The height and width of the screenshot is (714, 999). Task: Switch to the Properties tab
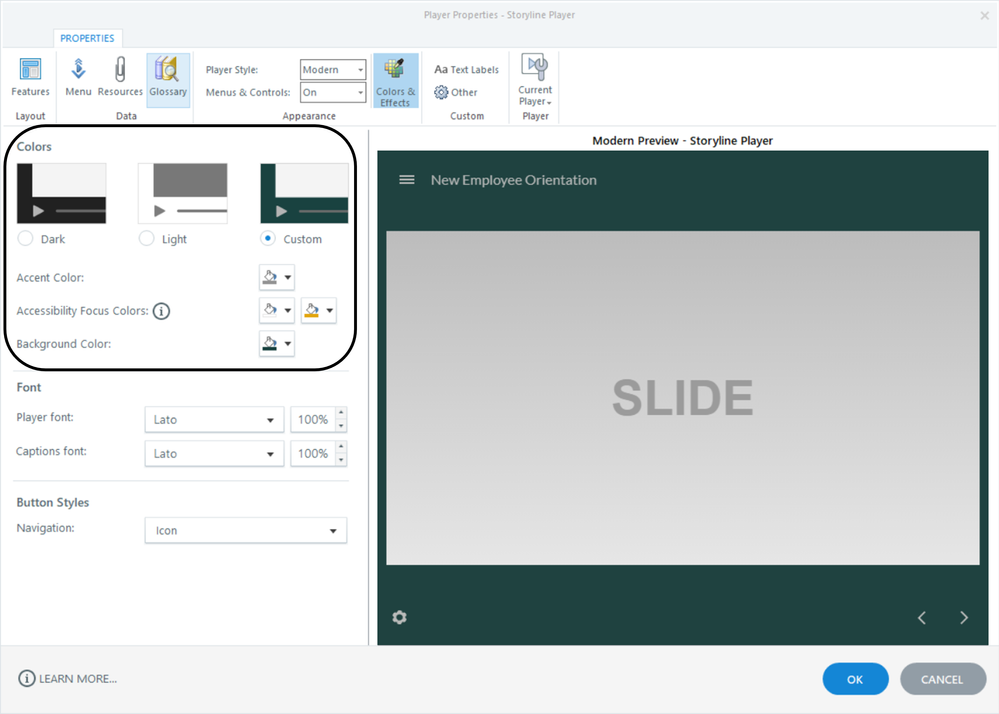(87, 38)
